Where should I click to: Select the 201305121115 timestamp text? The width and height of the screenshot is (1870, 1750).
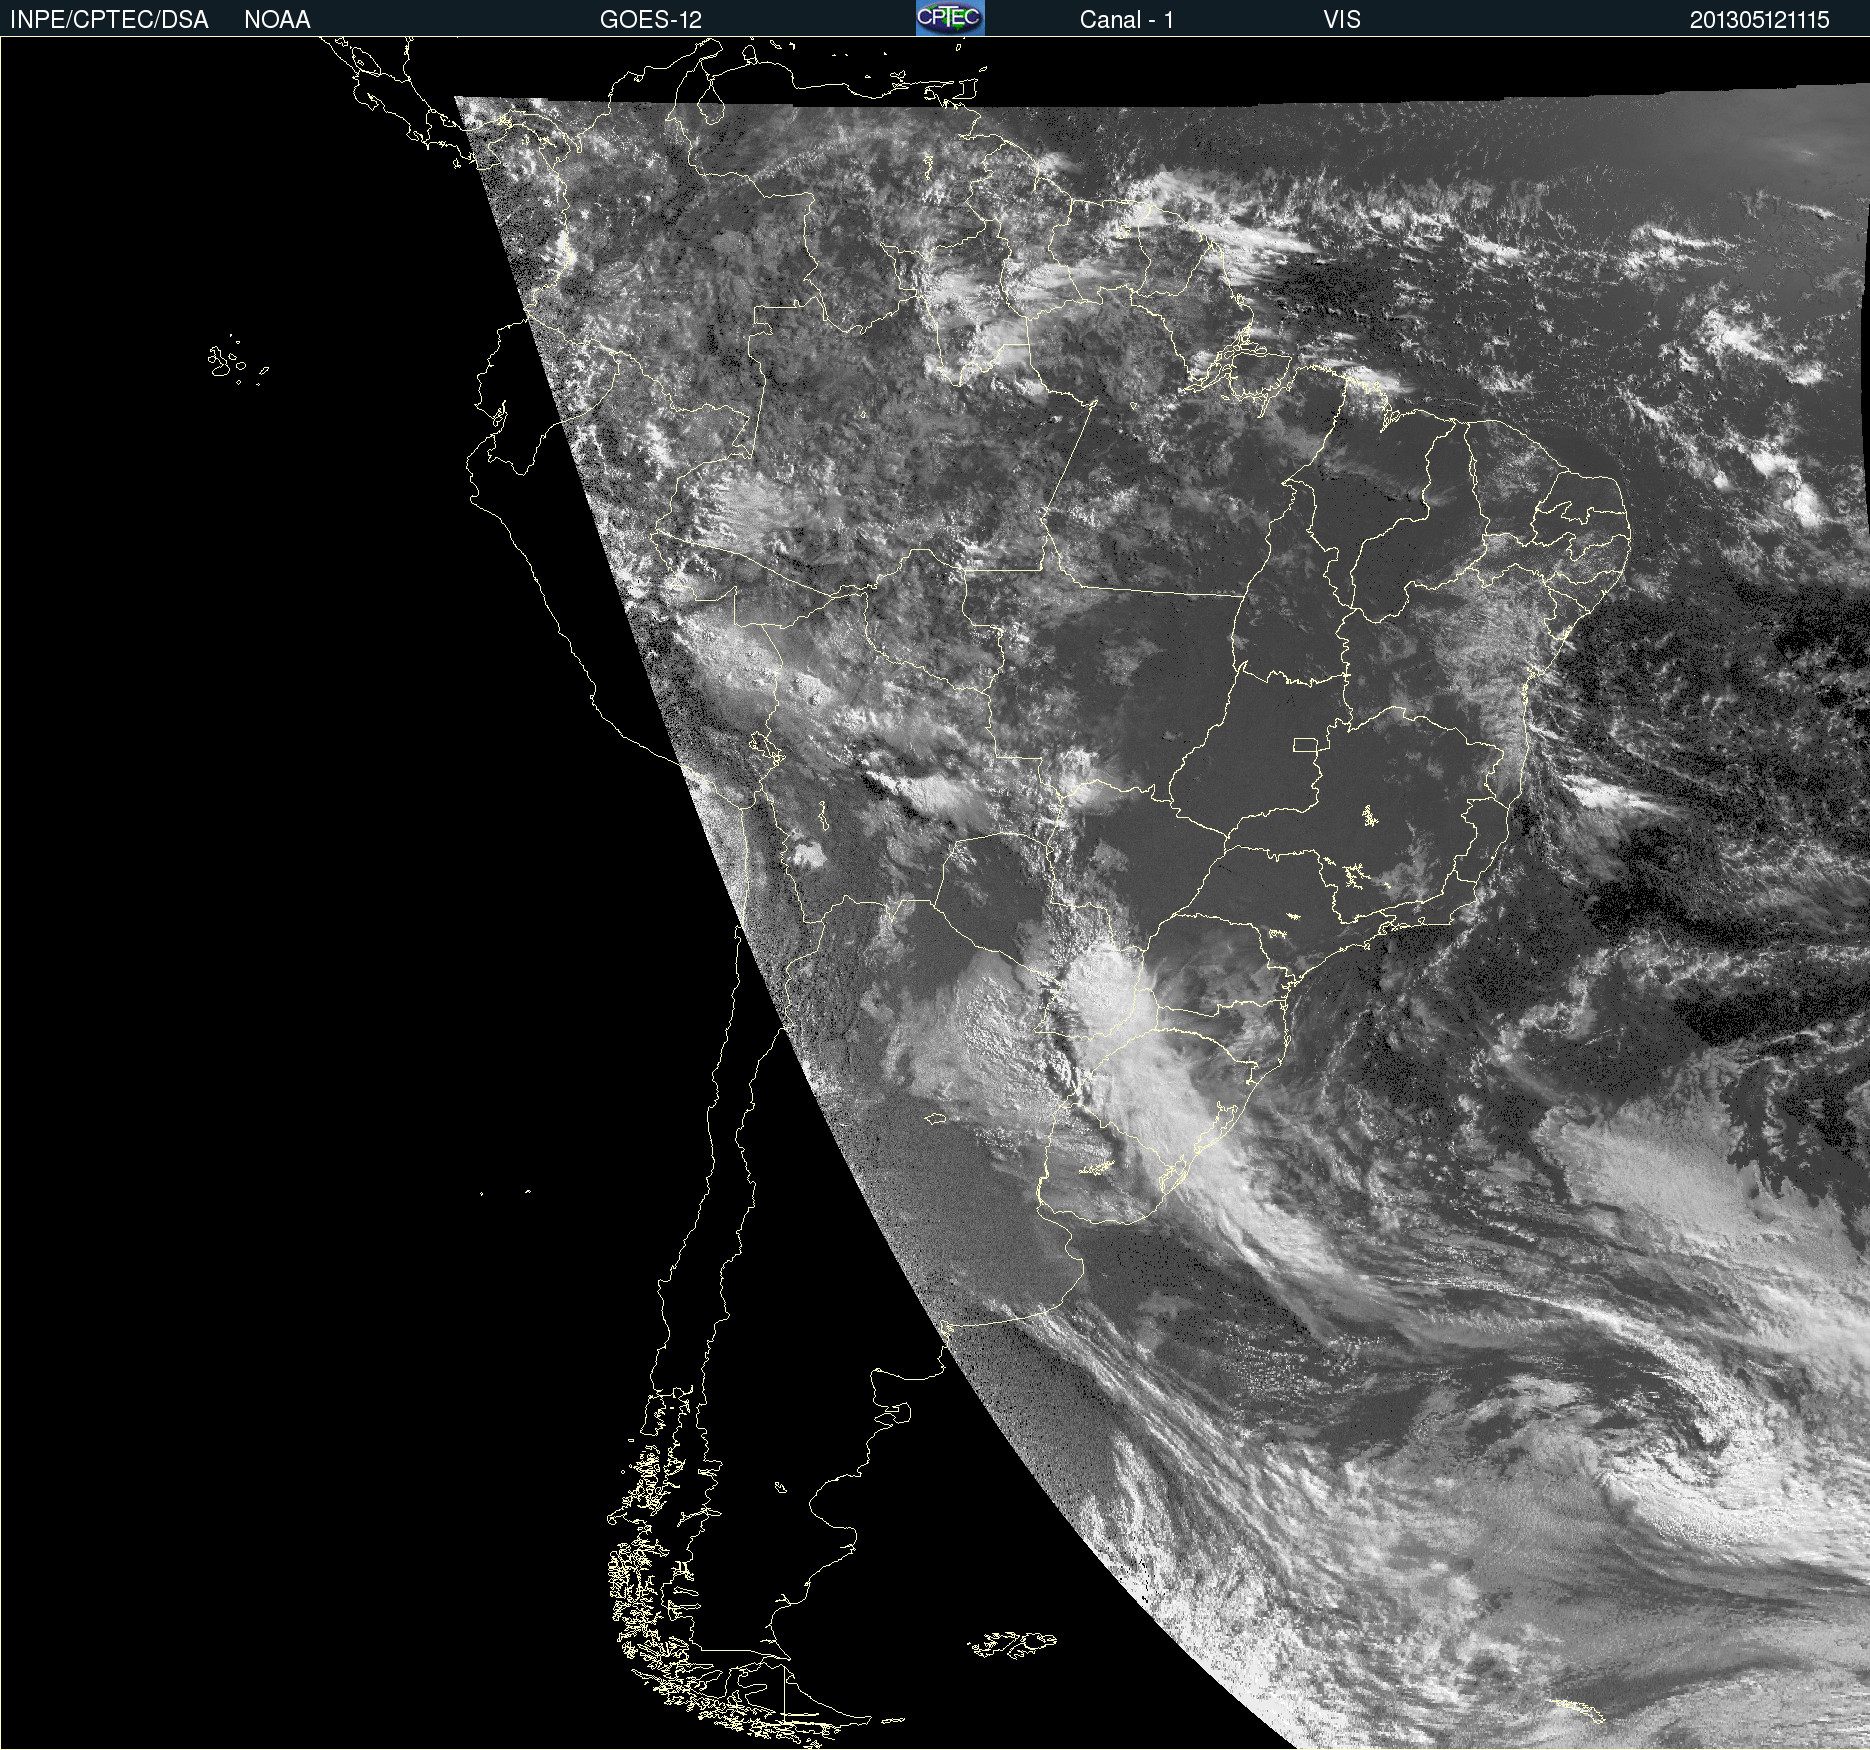(1760, 20)
